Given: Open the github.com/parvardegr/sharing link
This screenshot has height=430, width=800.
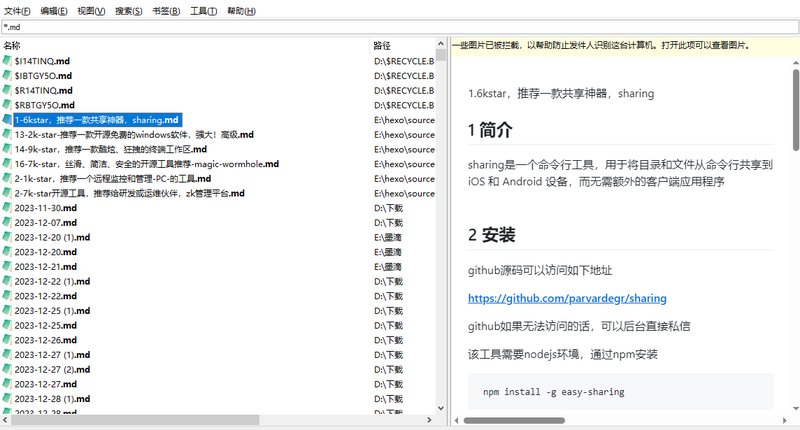Looking at the screenshot, I should tap(567, 298).
